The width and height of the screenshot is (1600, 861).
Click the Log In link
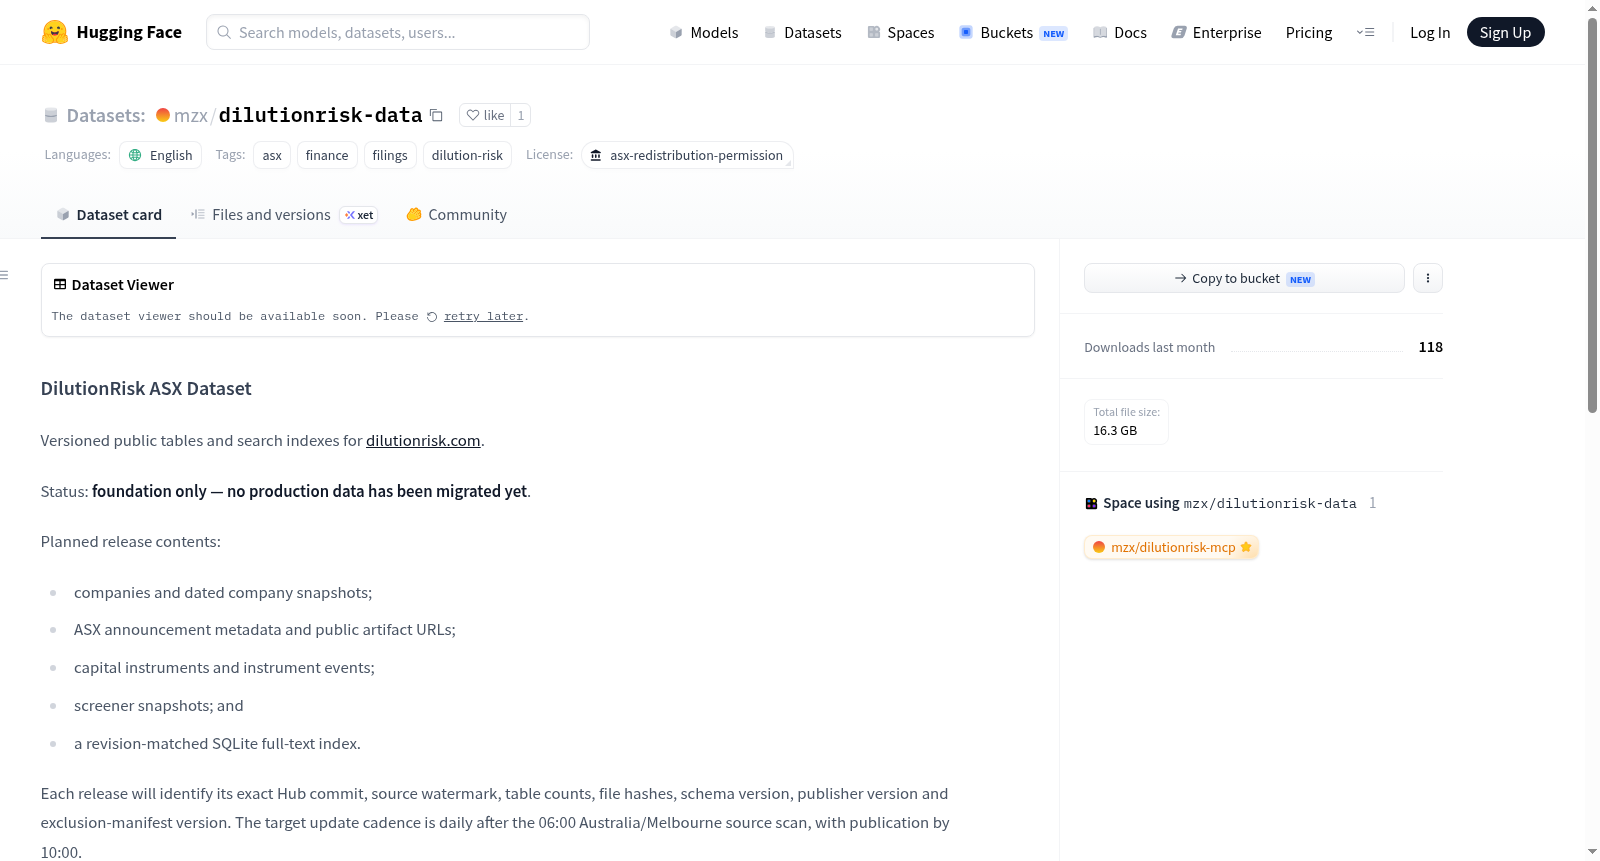pos(1430,32)
